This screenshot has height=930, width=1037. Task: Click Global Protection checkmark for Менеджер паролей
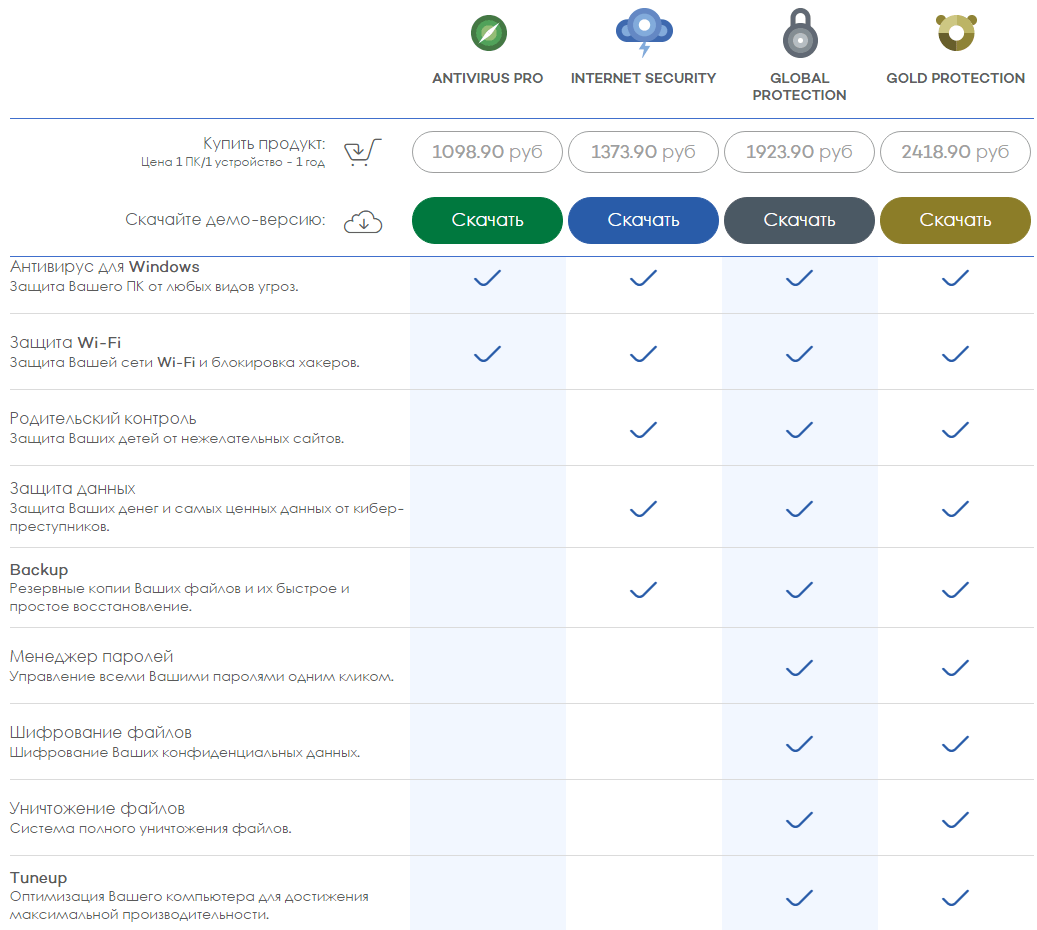(x=800, y=667)
